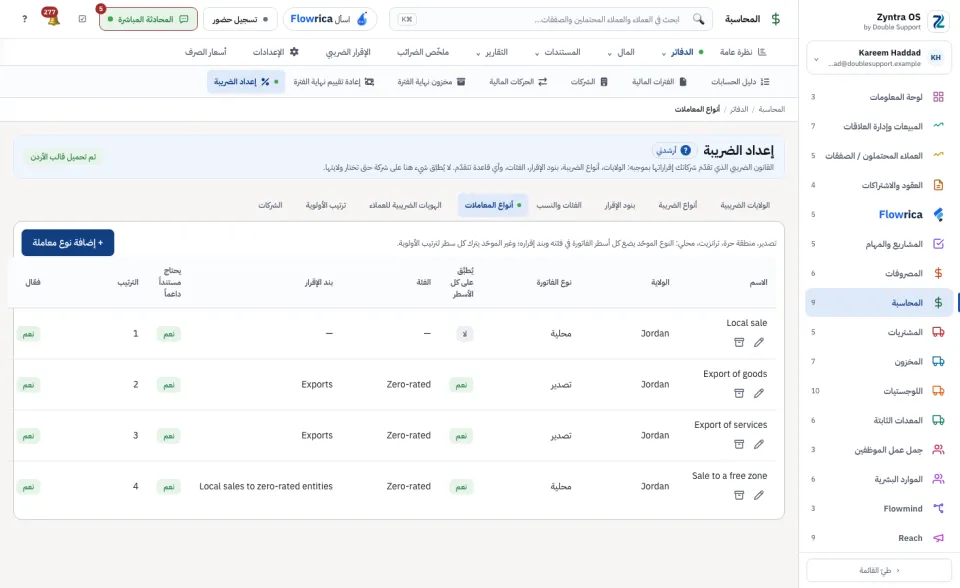Open العقود والاشتراكات in sidebar
960x588 pixels.
click(x=879, y=185)
